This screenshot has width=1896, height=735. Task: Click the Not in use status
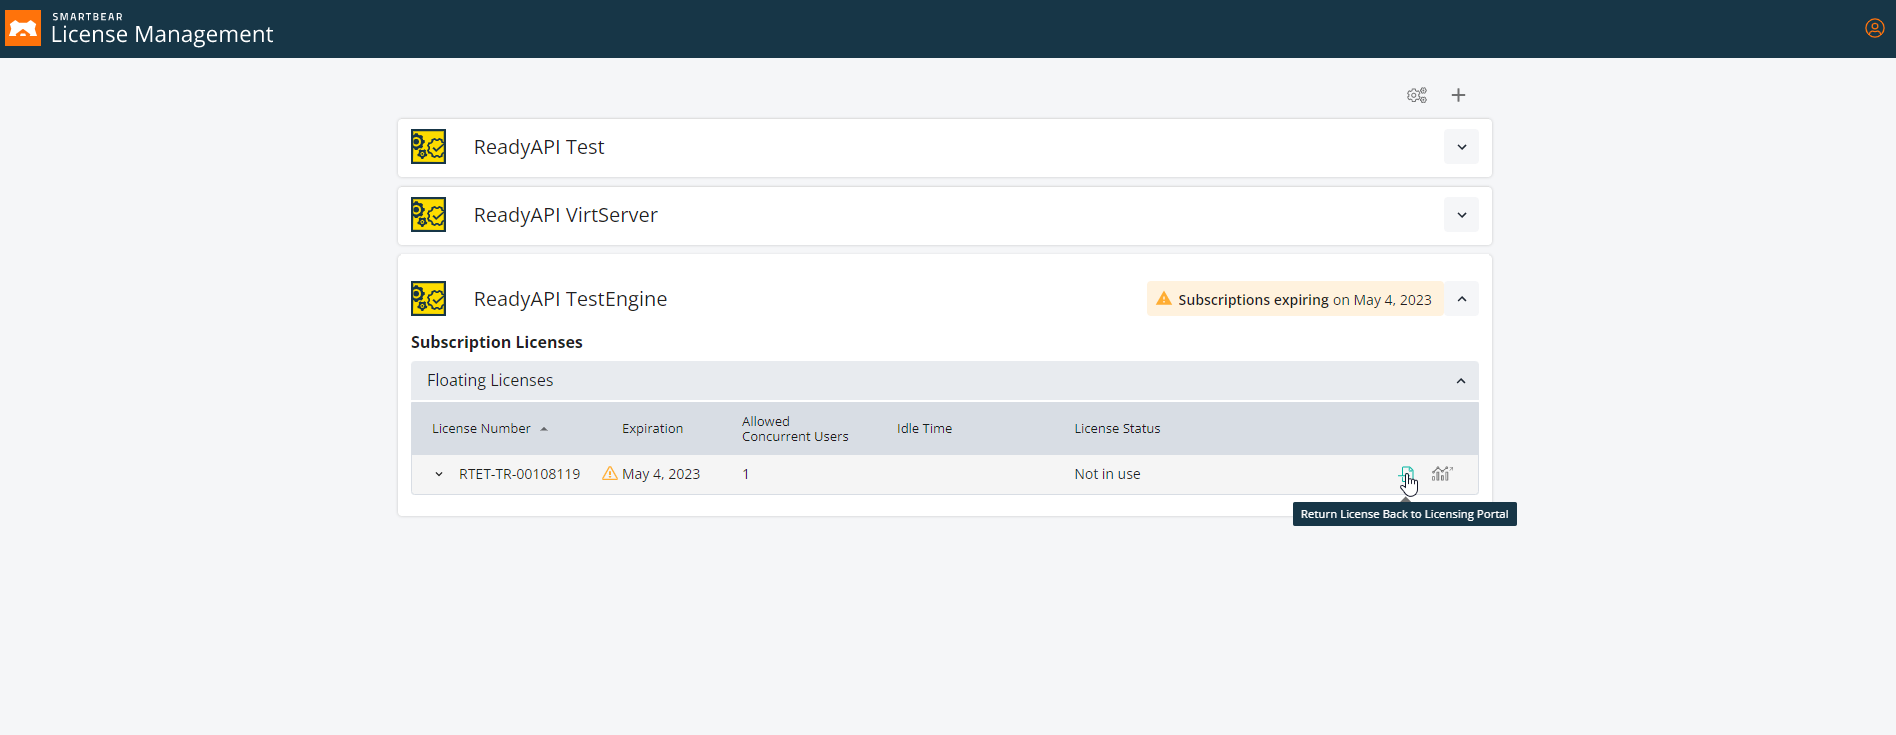(1107, 474)
